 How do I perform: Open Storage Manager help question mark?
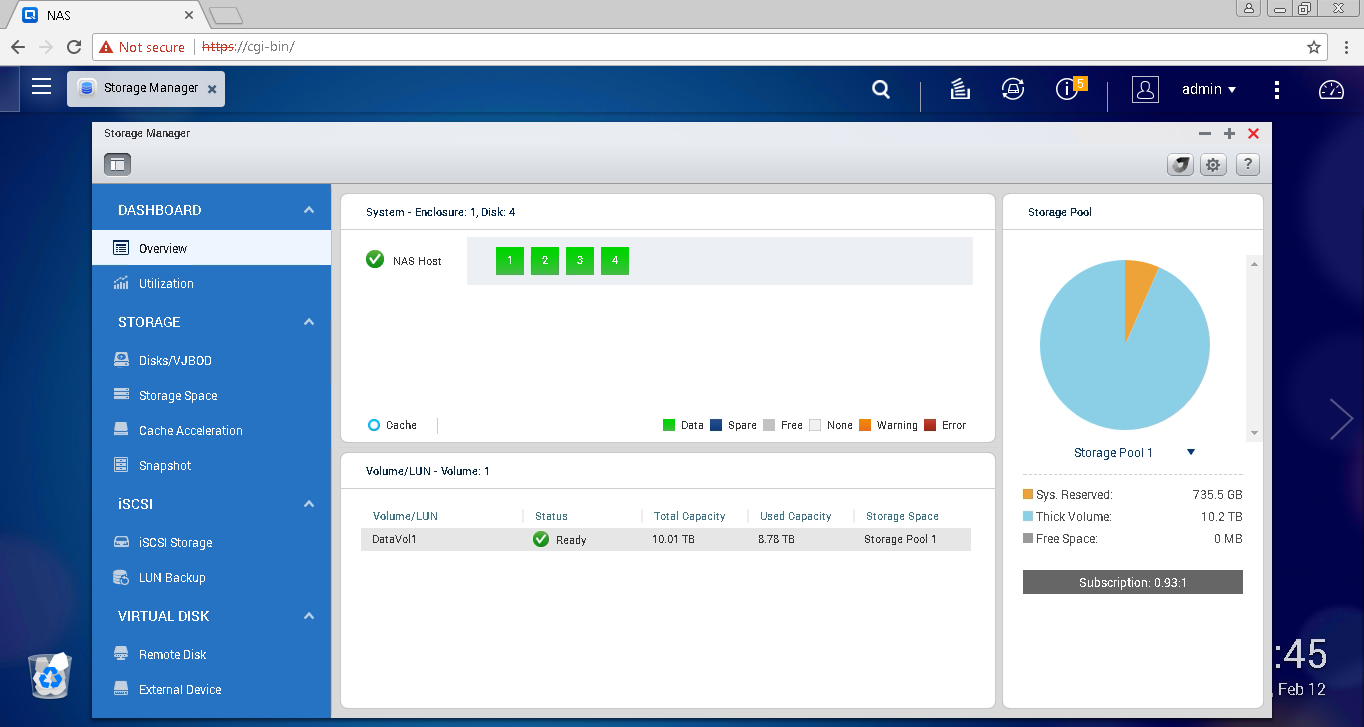(1247, 165)
